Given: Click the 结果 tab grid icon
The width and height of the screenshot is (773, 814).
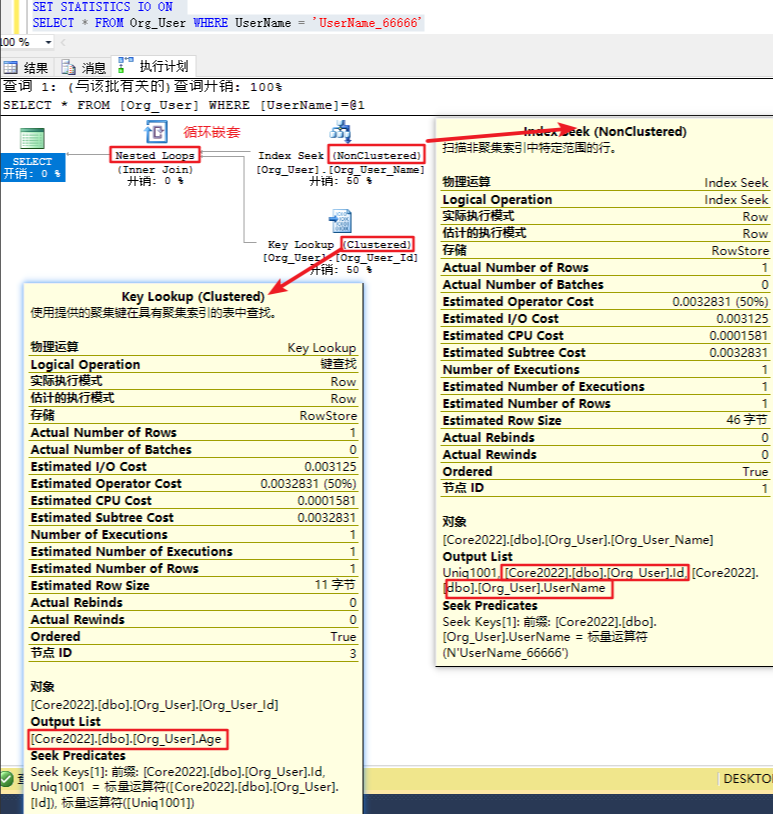Looking at the screenshot, I should (x=10, y=67).
